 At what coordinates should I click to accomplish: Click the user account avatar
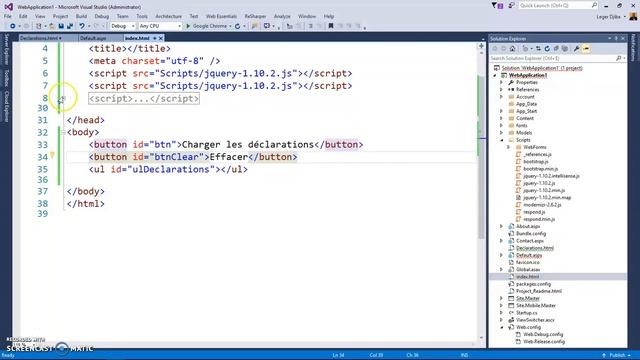[633, 16]
